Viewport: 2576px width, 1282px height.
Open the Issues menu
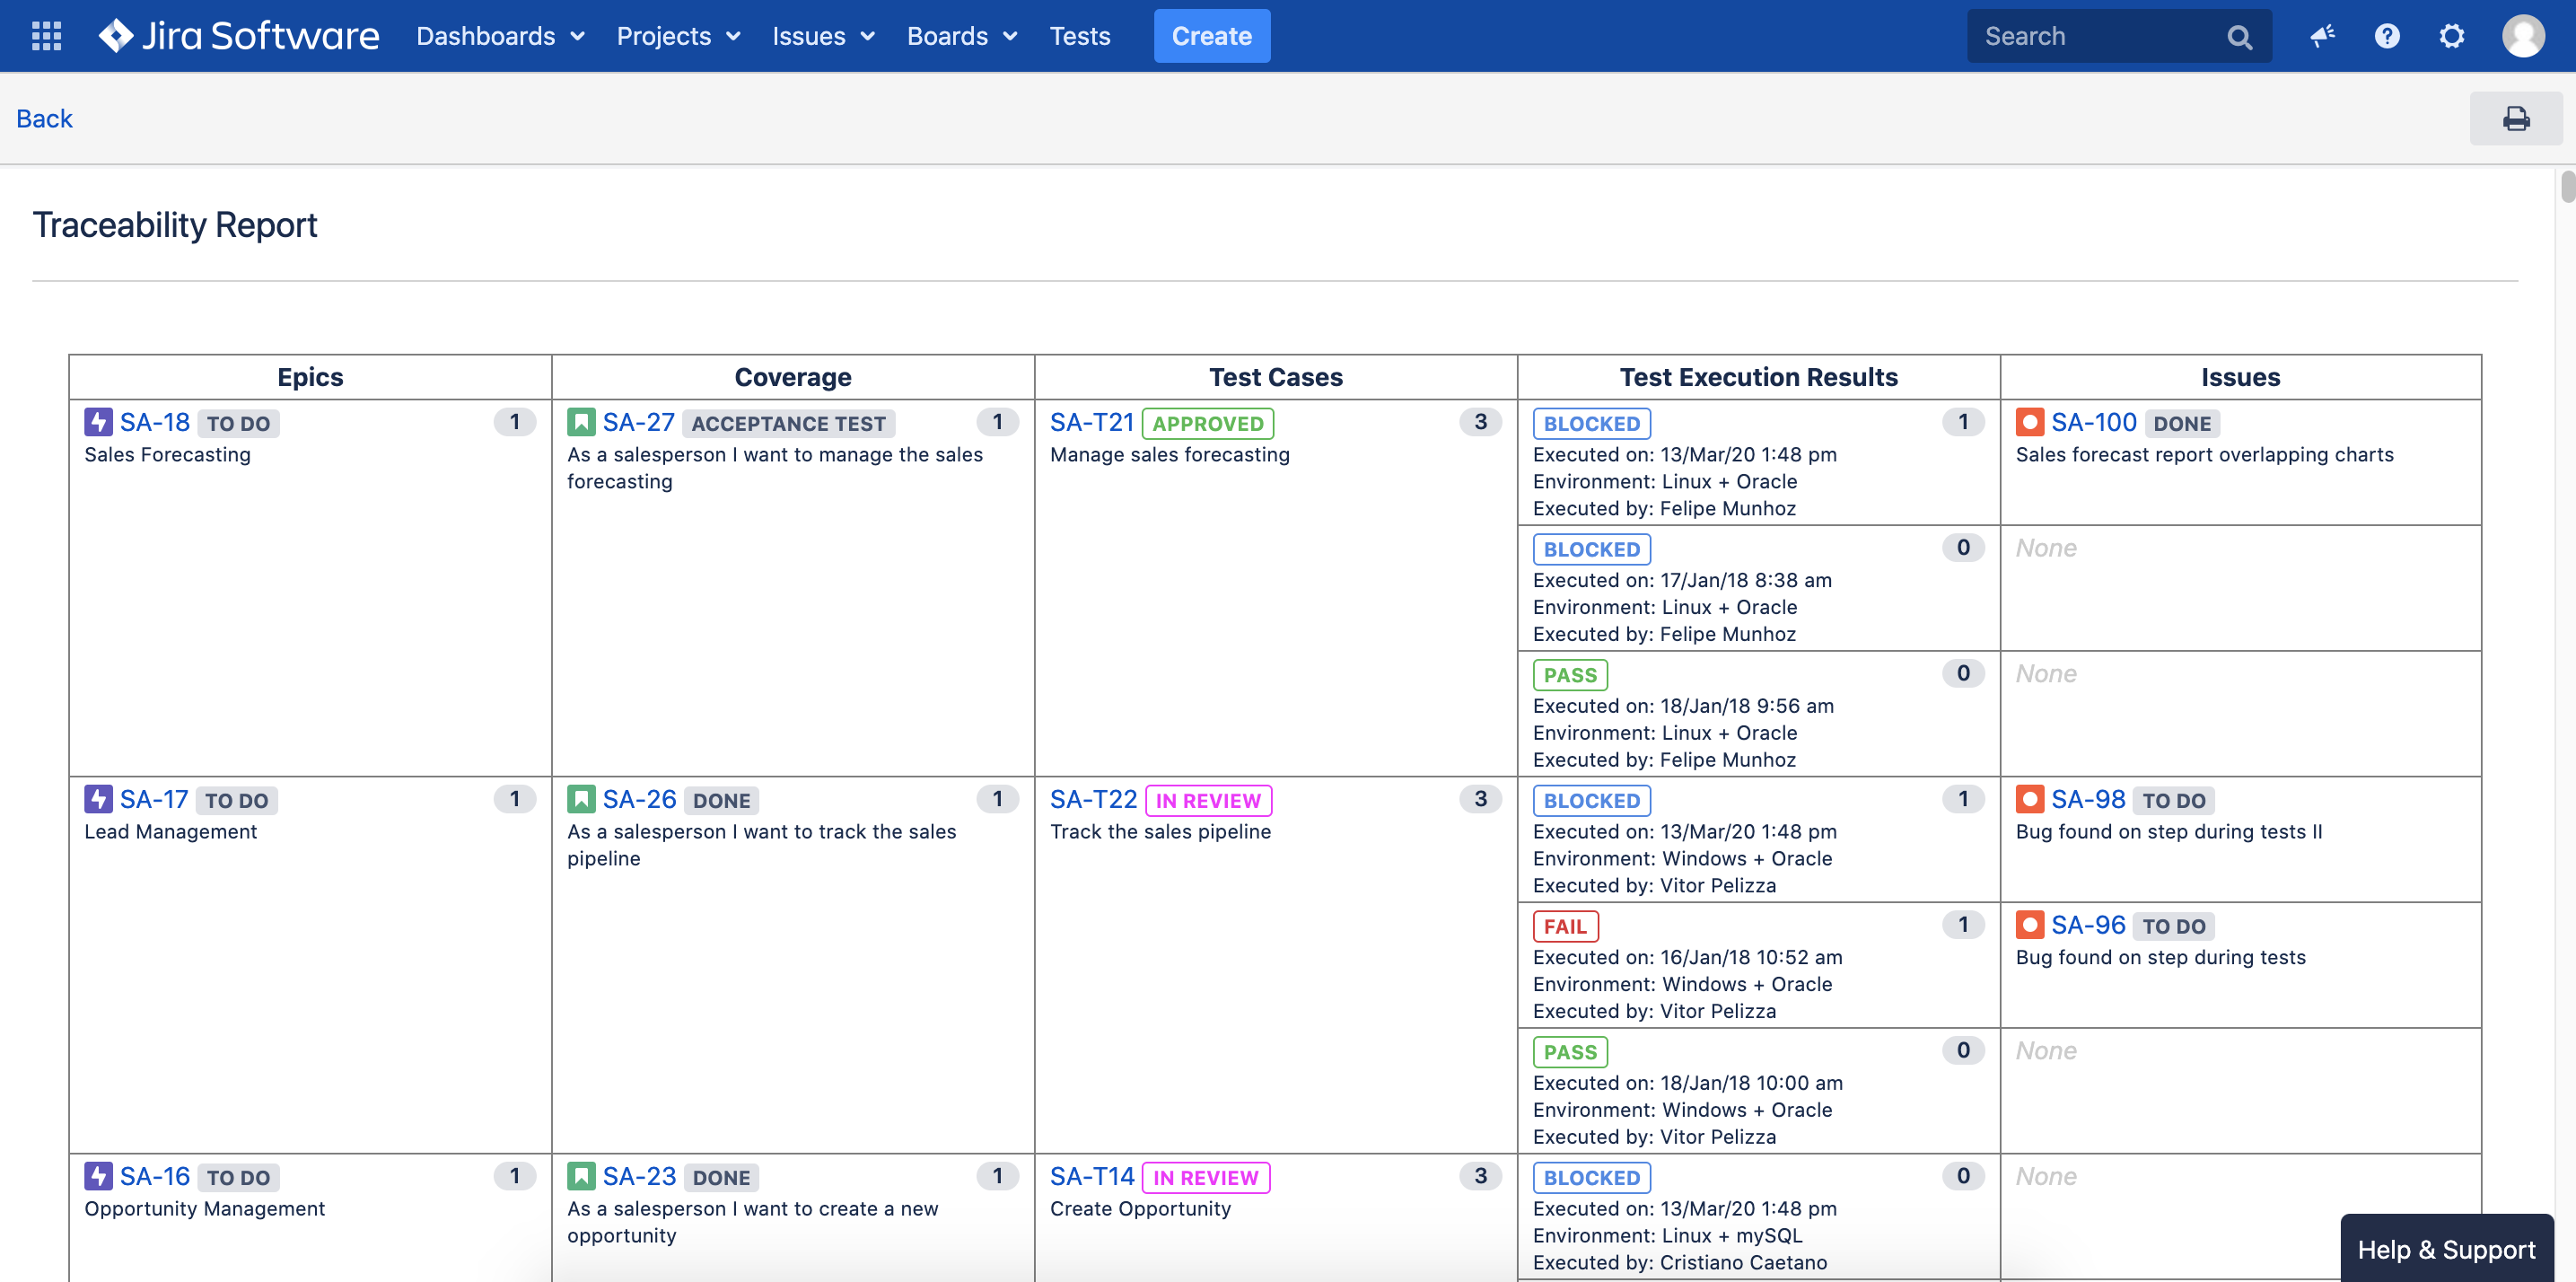point(823,36)
